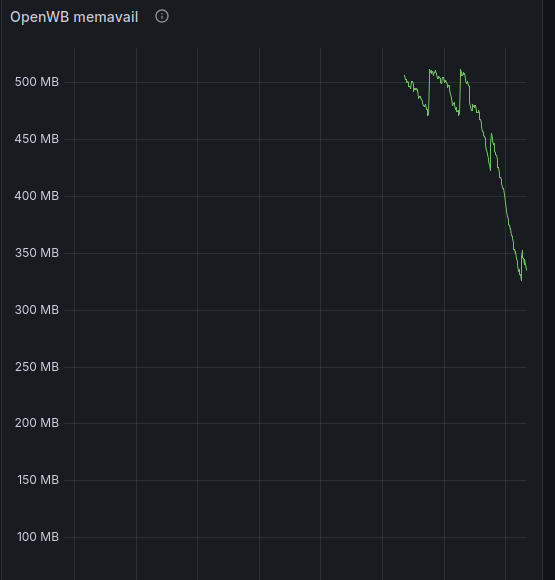Click the final spike near 350 MB on the line
This screenshot has height=580, width=555.
click(522, 251)
